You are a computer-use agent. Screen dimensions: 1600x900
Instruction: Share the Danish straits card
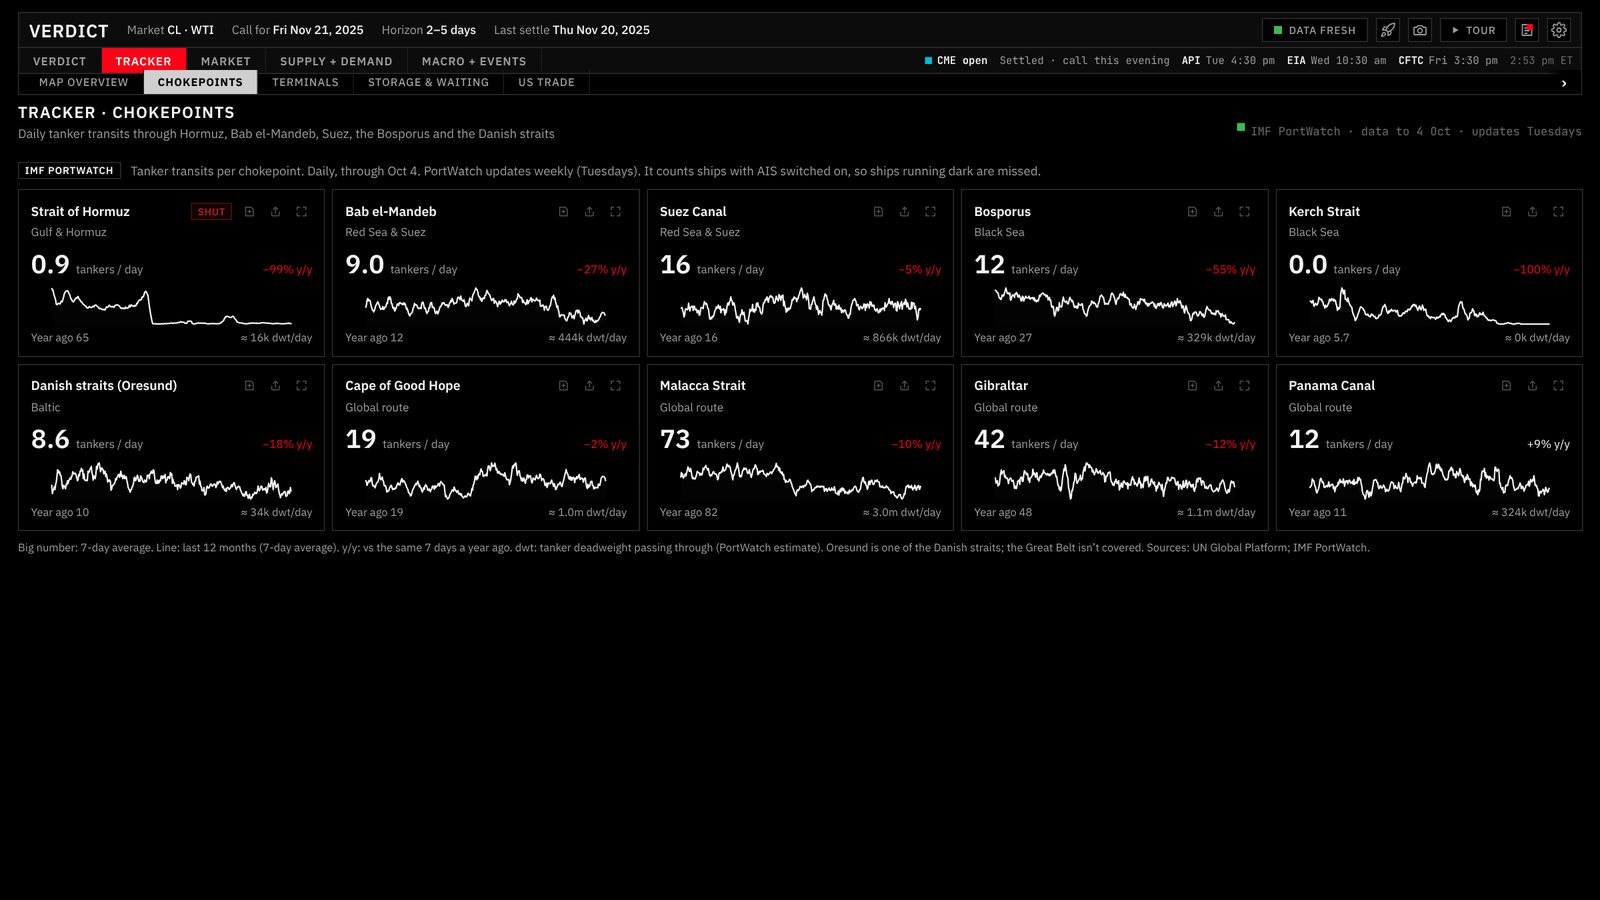(275, 386)
